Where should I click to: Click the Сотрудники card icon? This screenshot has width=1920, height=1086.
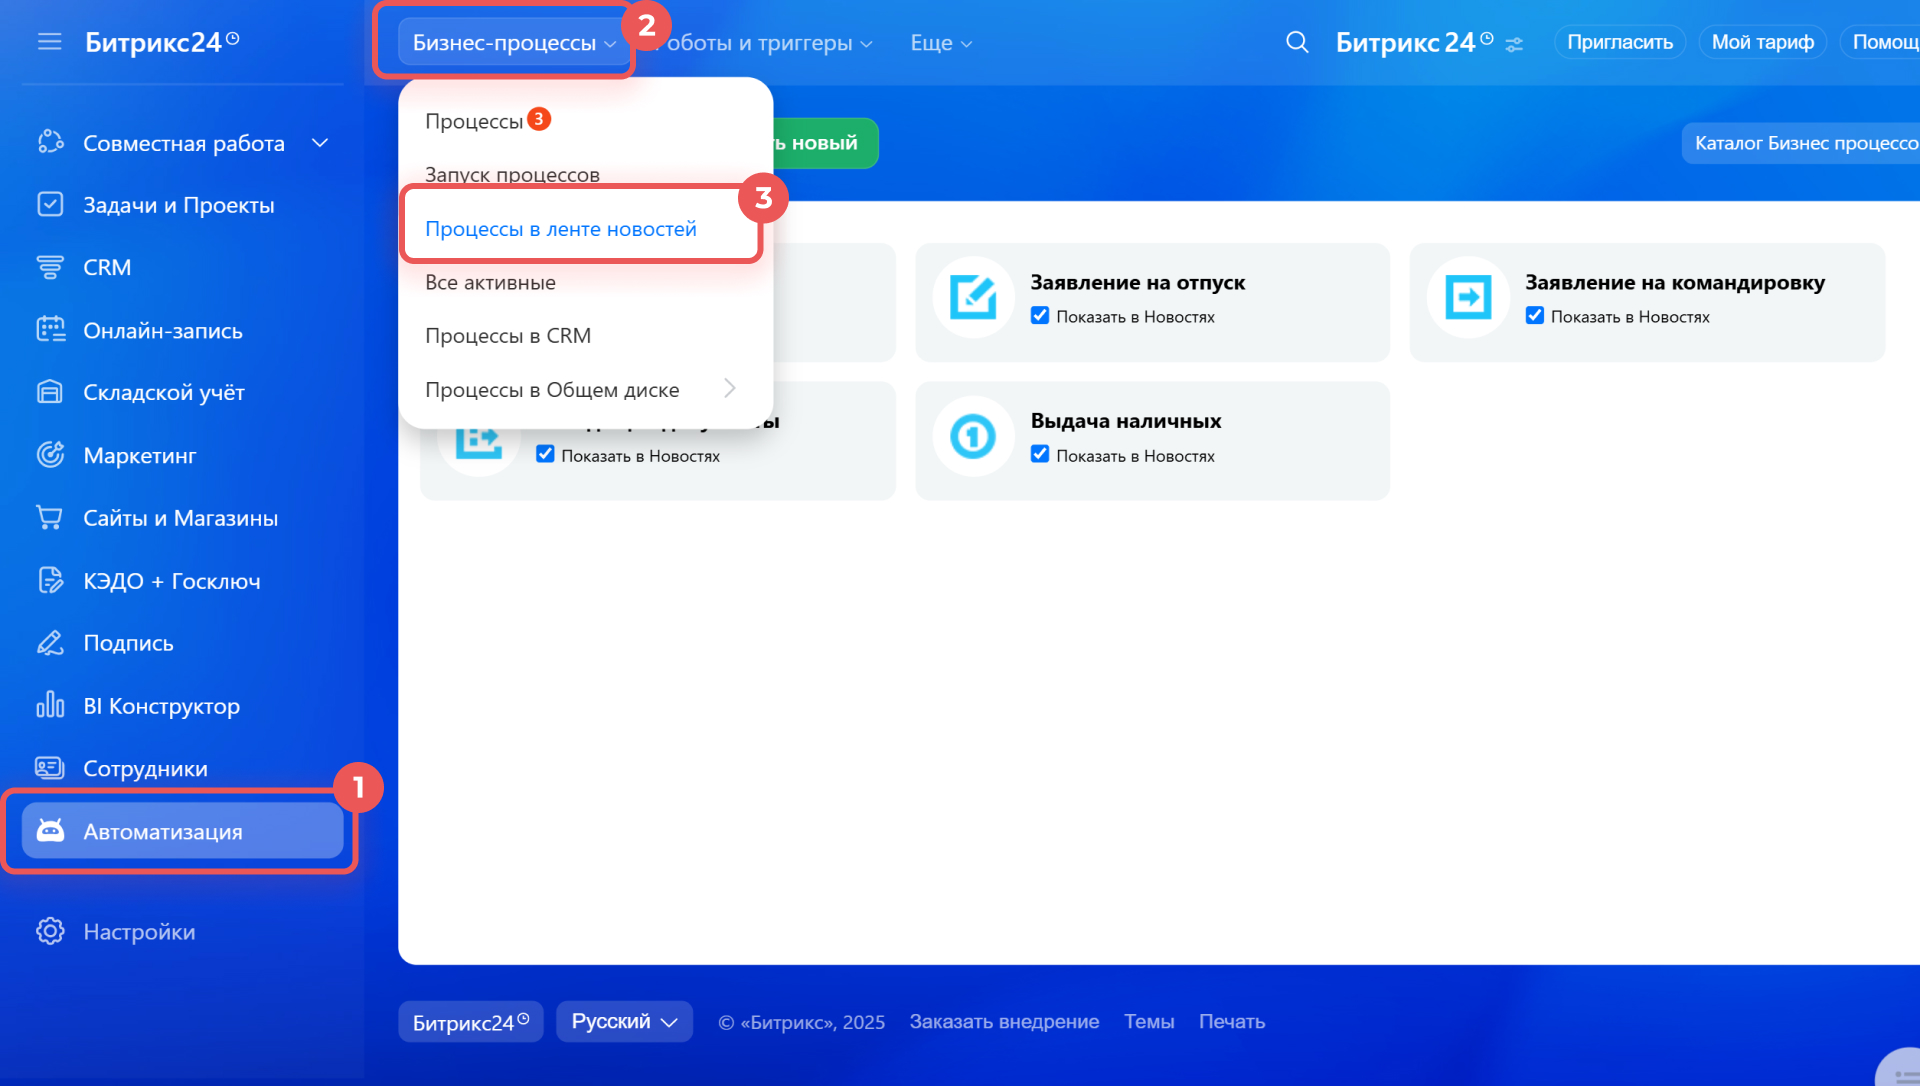(x=50, y=768)
